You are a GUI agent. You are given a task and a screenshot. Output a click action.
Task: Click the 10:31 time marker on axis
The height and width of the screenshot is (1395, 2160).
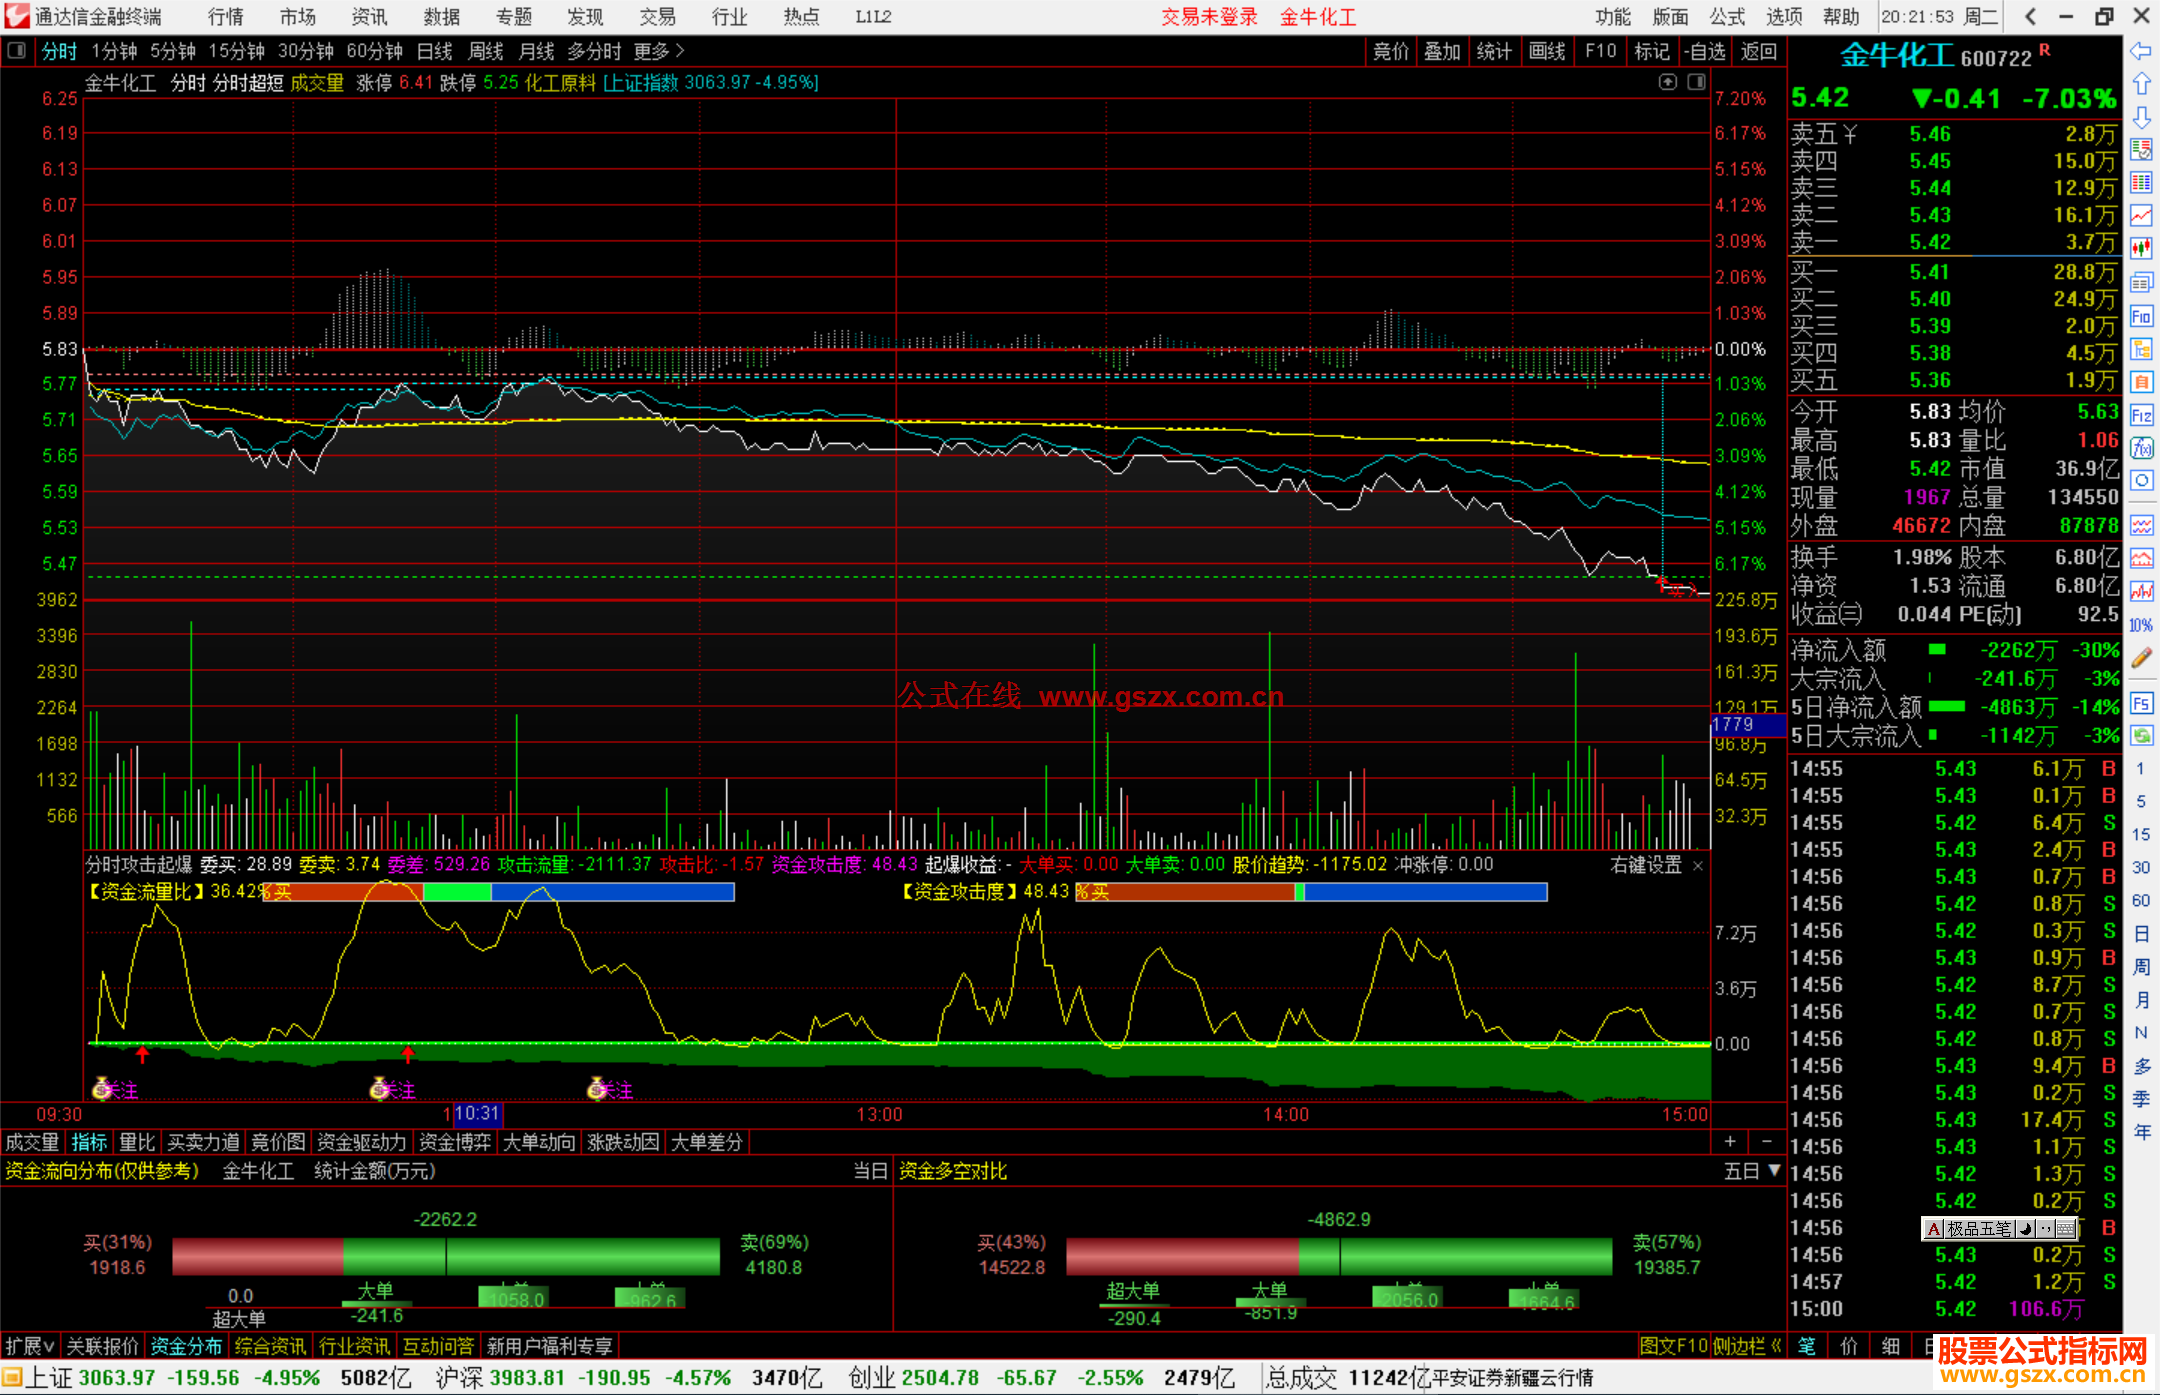click(477, 1113)
